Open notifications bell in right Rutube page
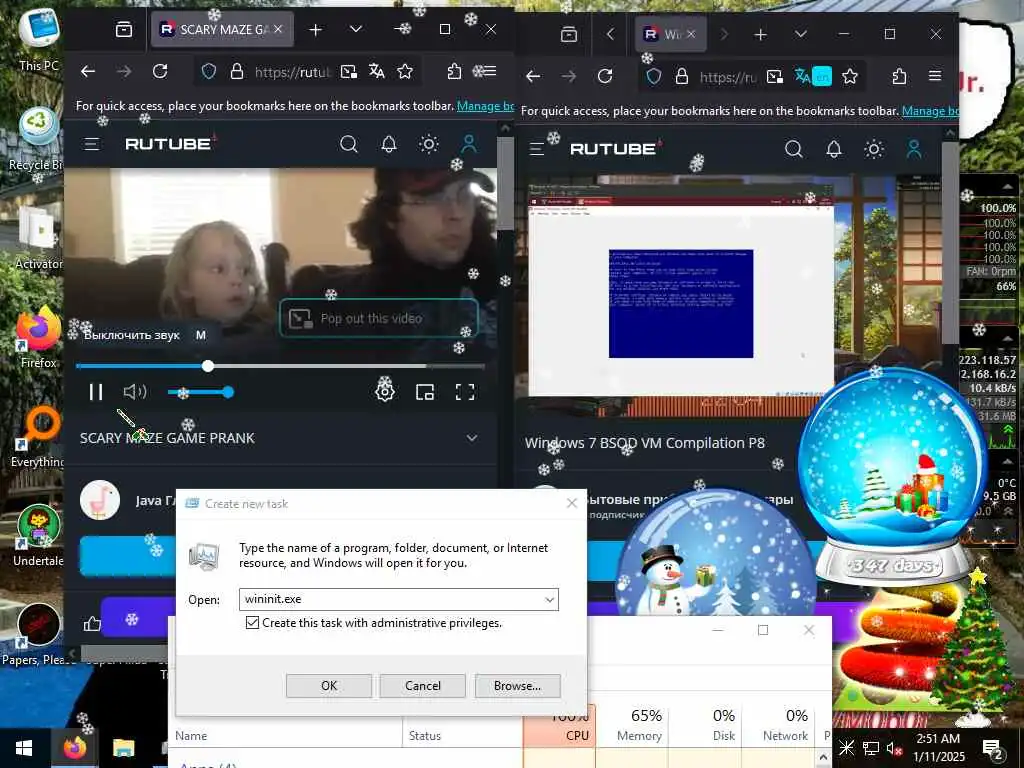Screen dimensions: 1024x768 click(834, 149)
